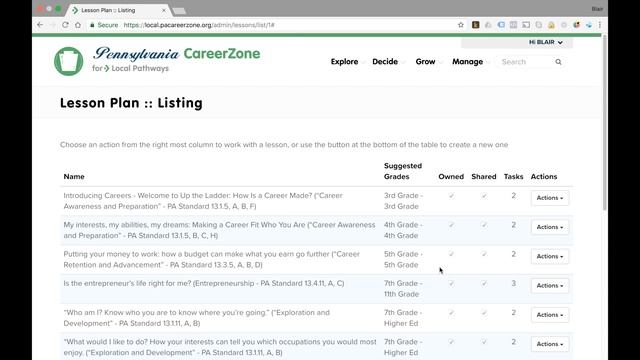Click the Putting your money to work lesson name
Viewport: 640px width, 360px height.
[211, 259]
